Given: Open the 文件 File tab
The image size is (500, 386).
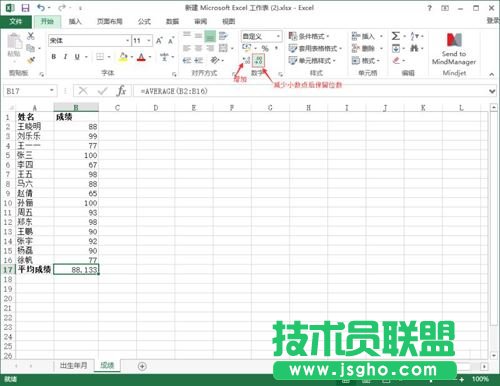Looking at the screenshot, I should [x=16, y=21].
